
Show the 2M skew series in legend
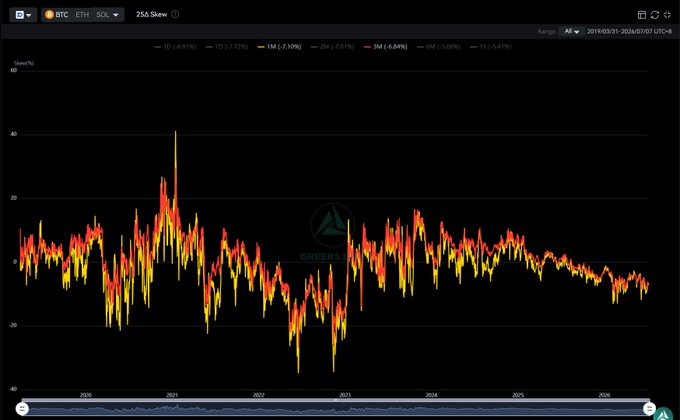pos(333,46)
